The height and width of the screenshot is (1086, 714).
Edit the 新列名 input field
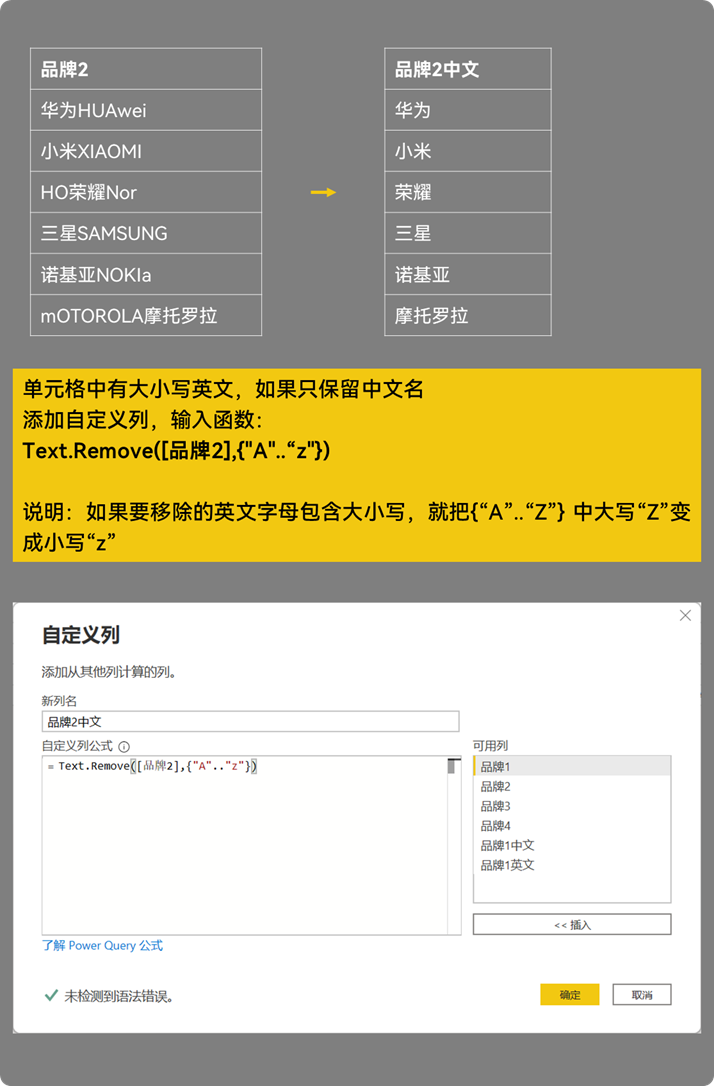coord(250,722)
